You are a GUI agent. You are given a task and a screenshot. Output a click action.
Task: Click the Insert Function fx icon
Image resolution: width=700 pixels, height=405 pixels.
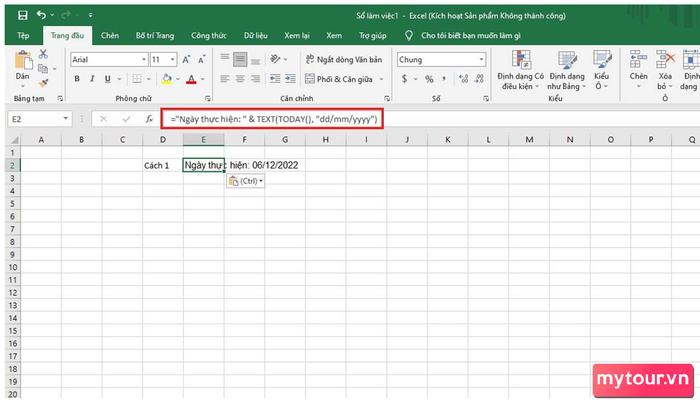(149, 119)
